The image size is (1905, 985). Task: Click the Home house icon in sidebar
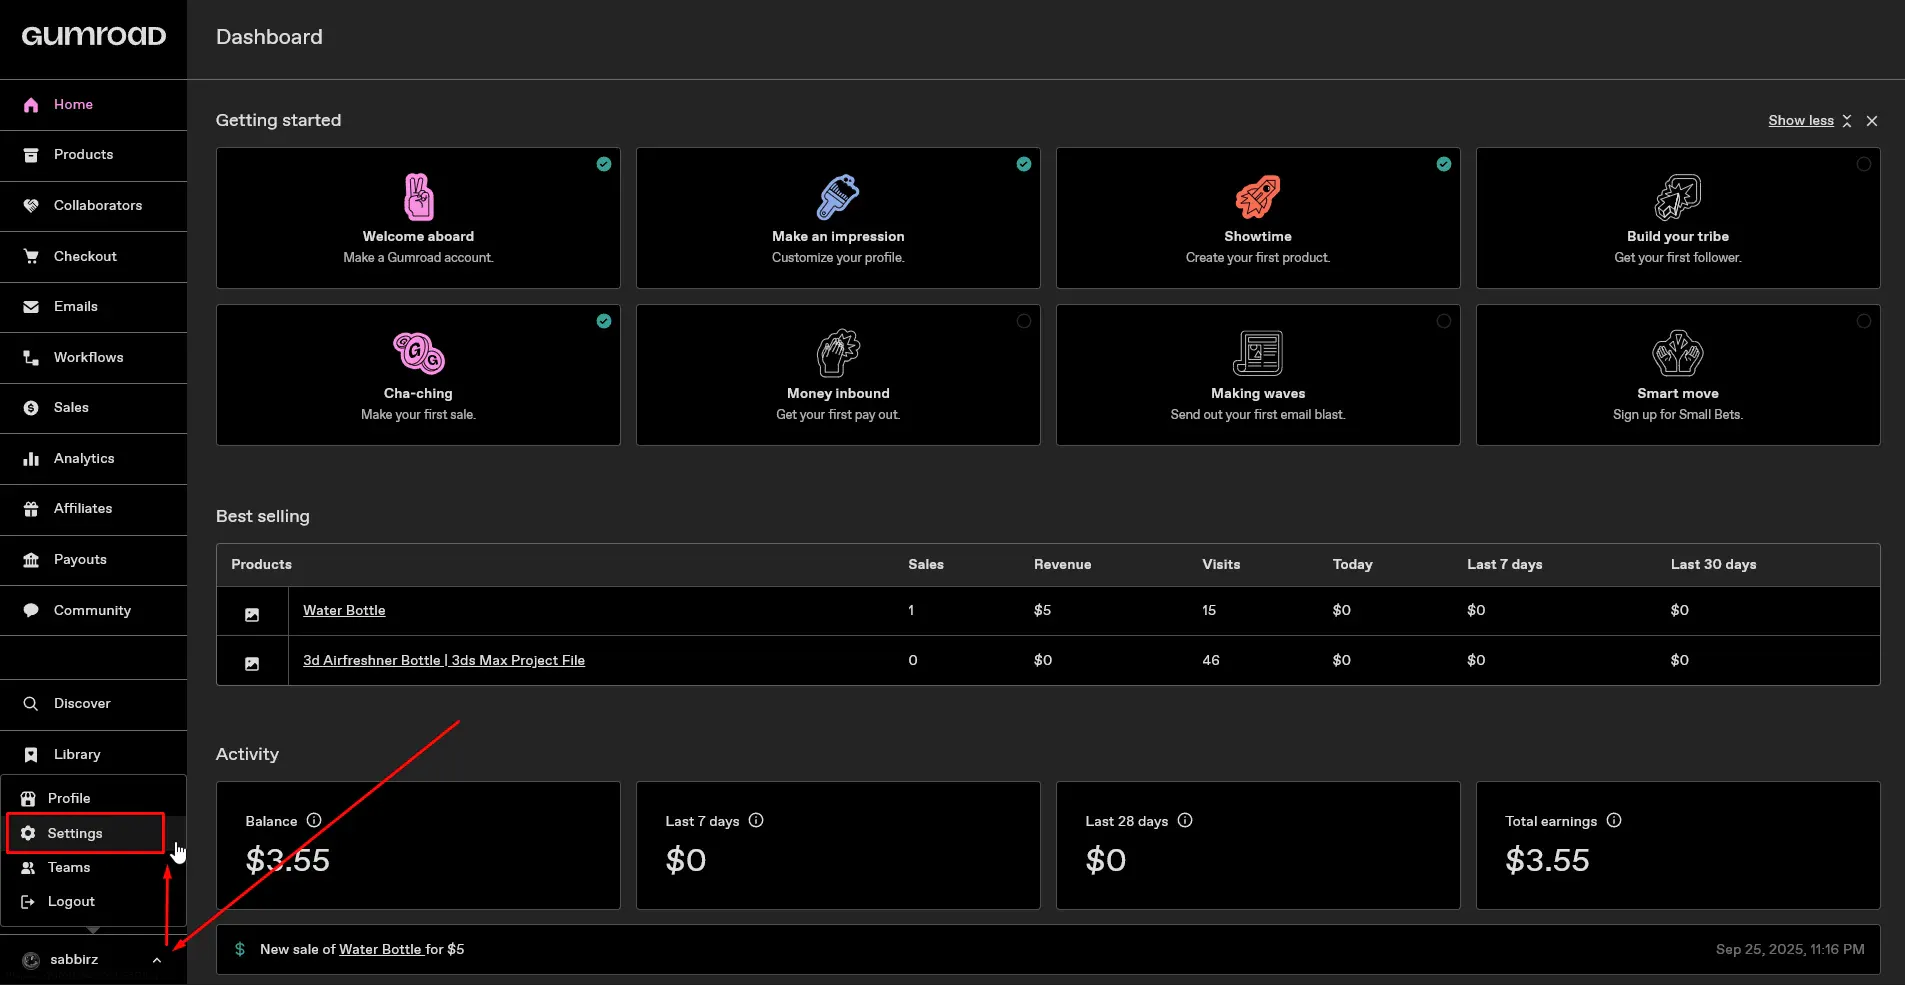coord(31,105)
